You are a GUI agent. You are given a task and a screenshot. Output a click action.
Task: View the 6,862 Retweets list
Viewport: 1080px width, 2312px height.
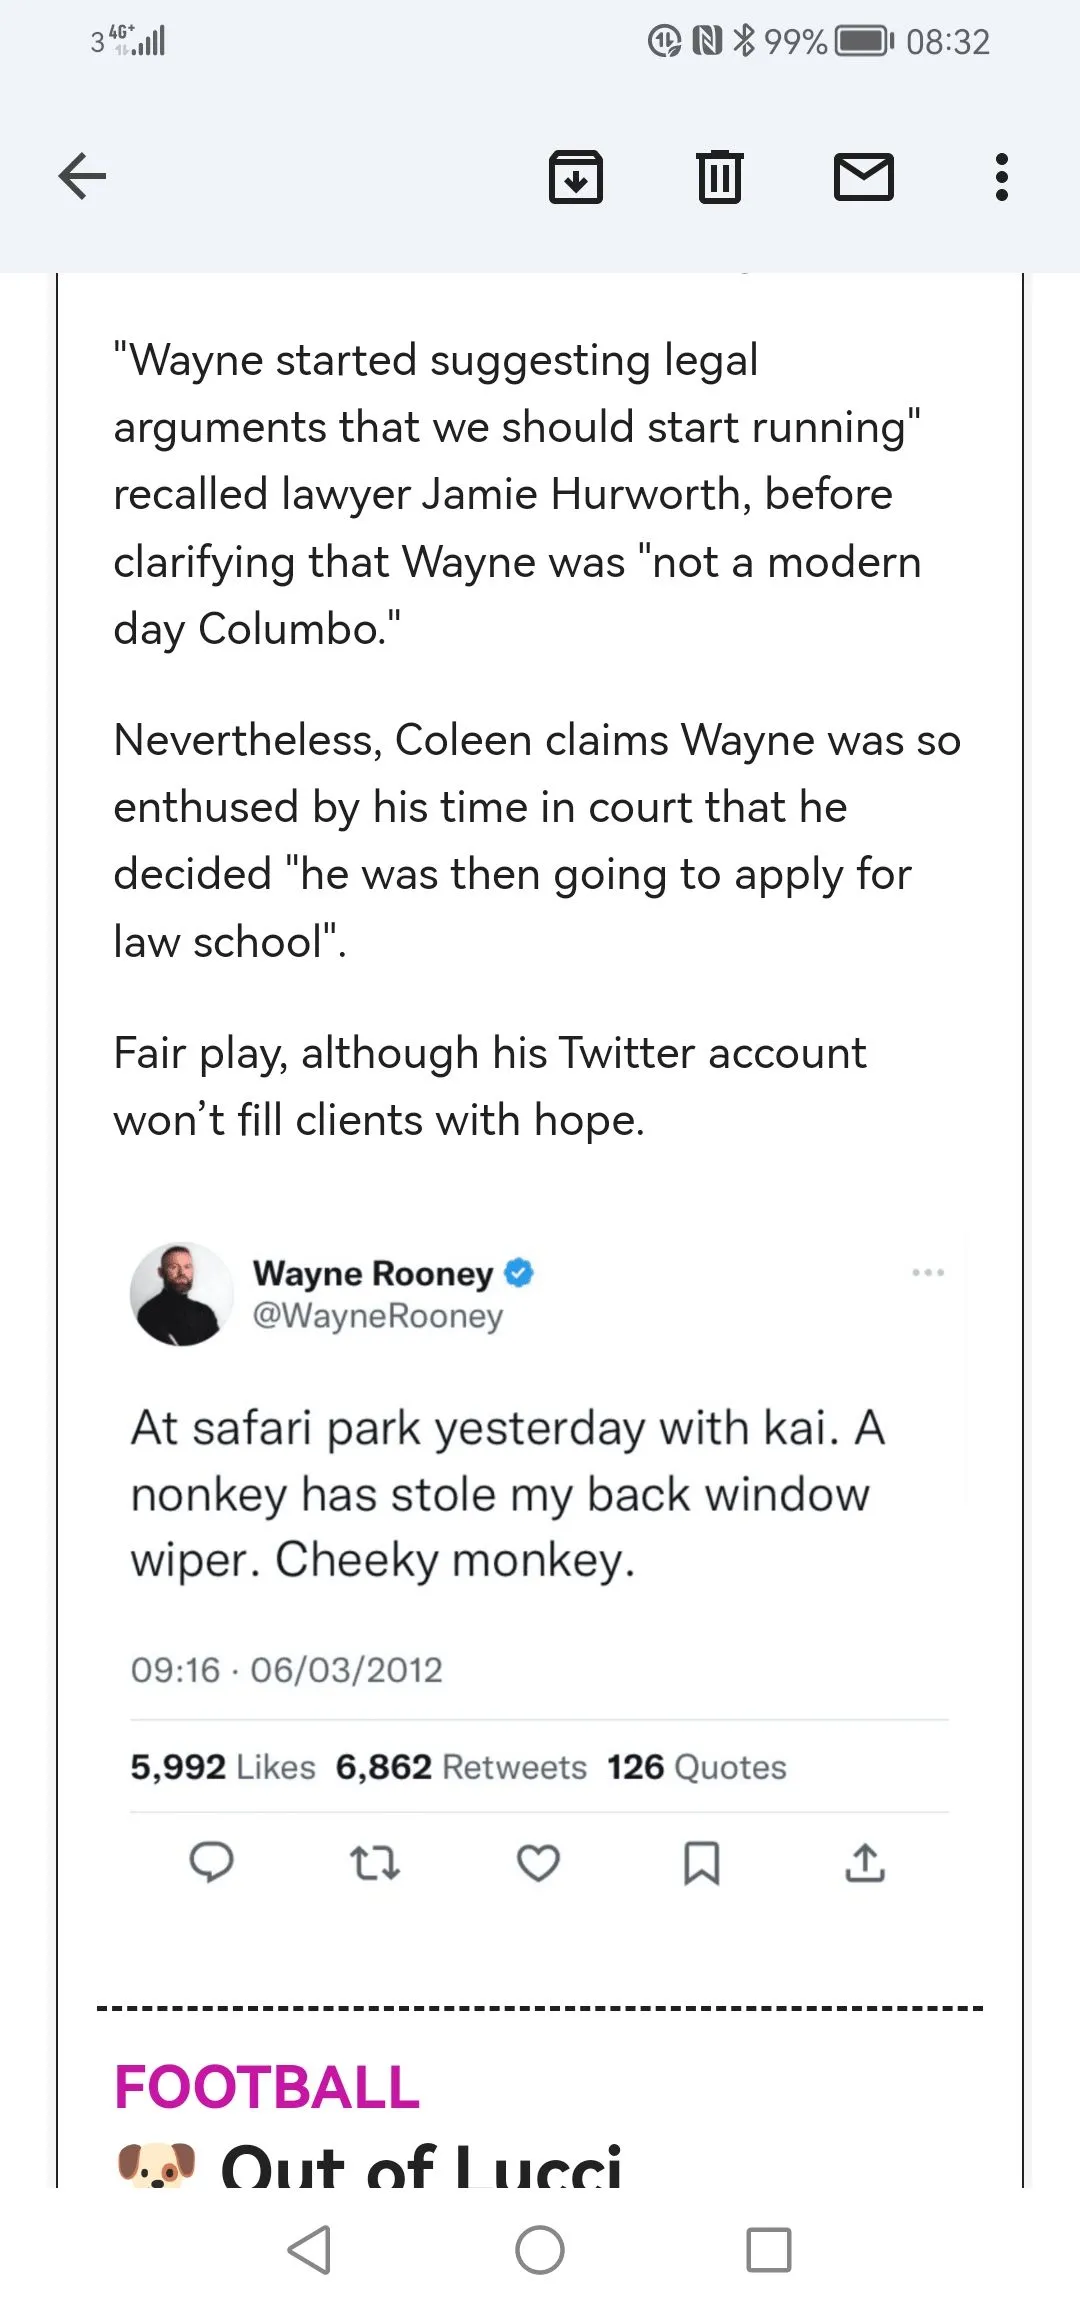[461, 1767]
